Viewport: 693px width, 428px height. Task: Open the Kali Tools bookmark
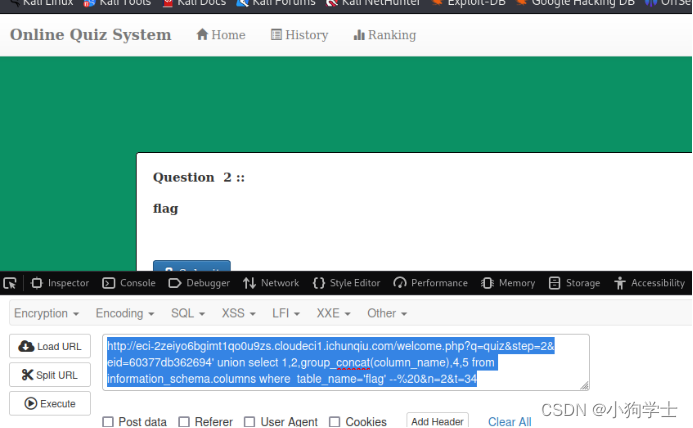tap(117, 3)
